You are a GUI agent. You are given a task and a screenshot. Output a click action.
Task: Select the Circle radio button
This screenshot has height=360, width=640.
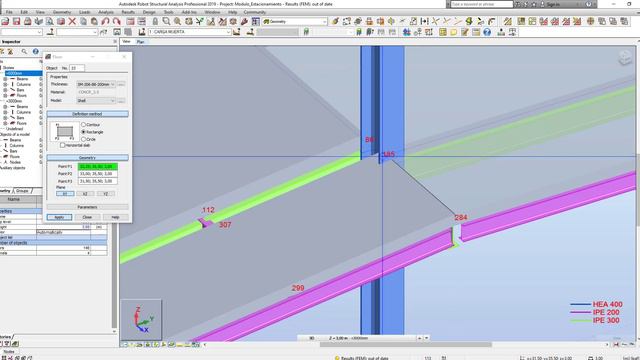[x=83, y=139]
